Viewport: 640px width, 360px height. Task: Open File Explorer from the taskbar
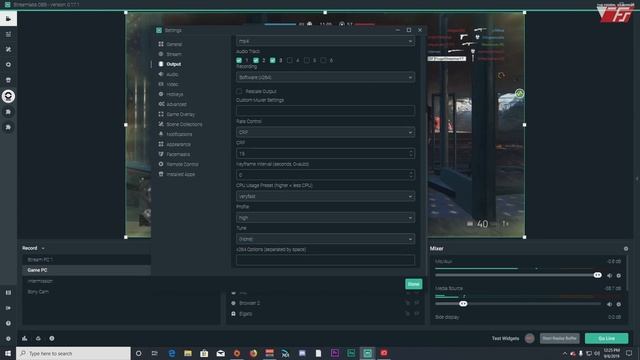pos(188,353)
